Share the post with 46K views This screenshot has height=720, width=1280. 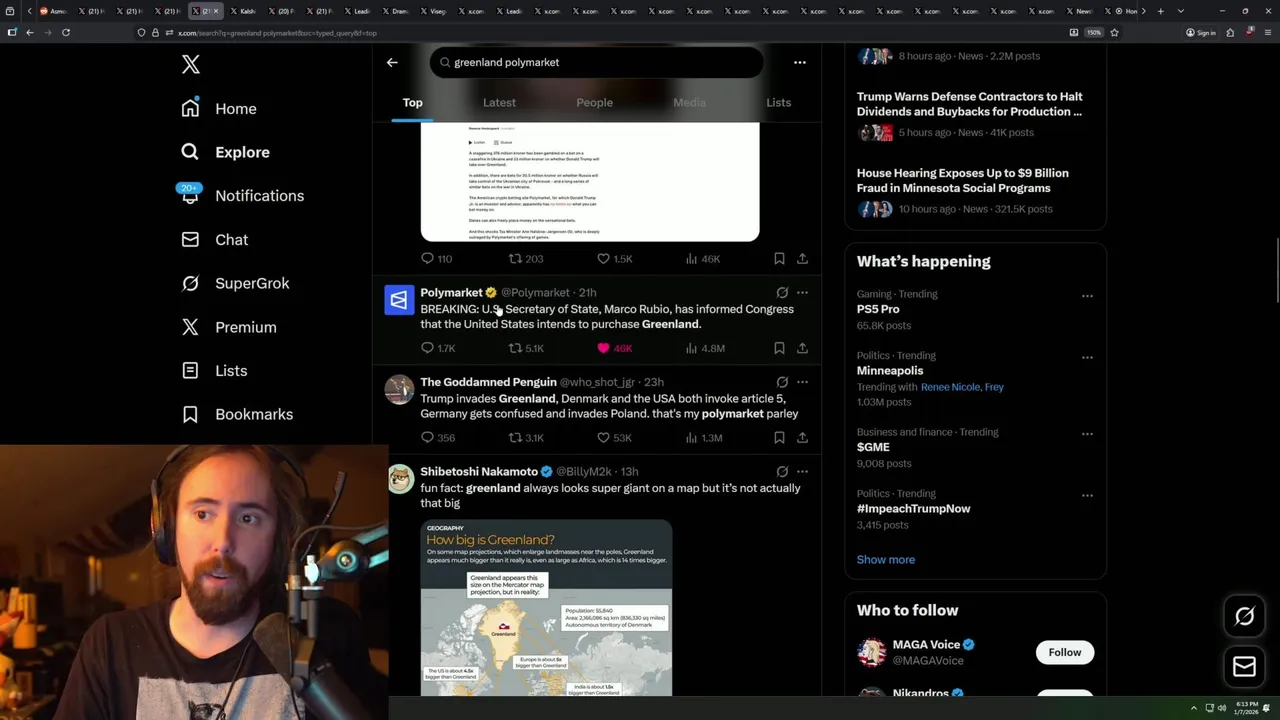tap(802, 259)
